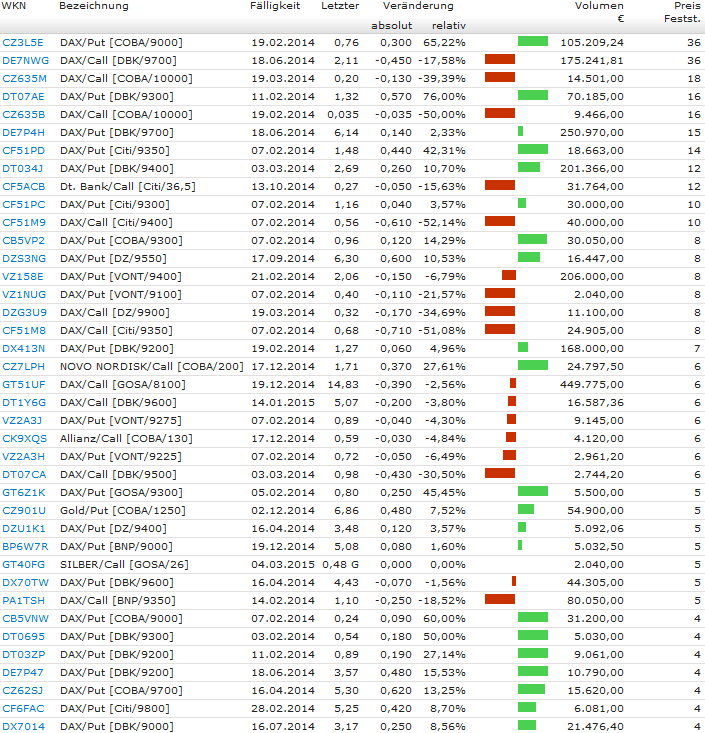Open WKN link BP6W7R
Screen dimensions: 705x733
(x=25, y=546)
